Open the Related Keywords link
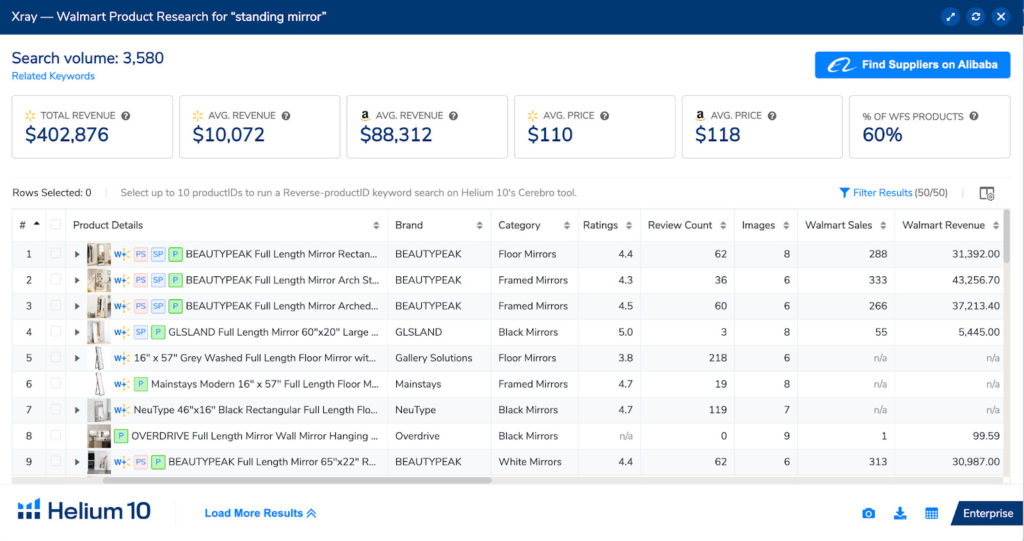 [x=53, y=76]
